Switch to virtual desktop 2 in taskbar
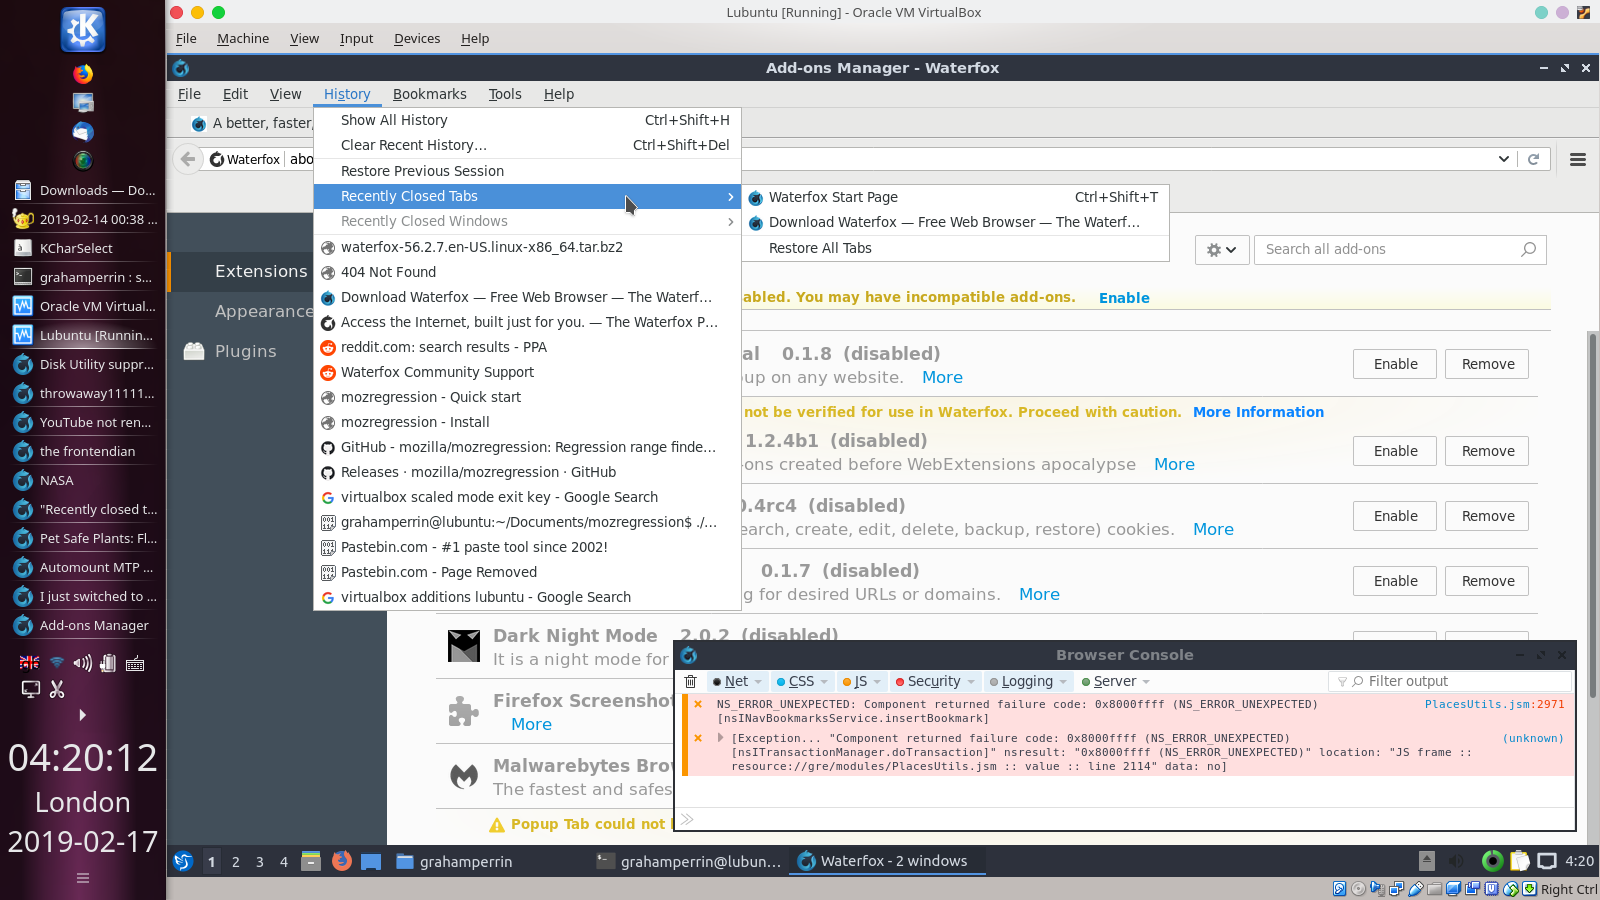This screenshot has height=900, width=1600. (236, 861)
